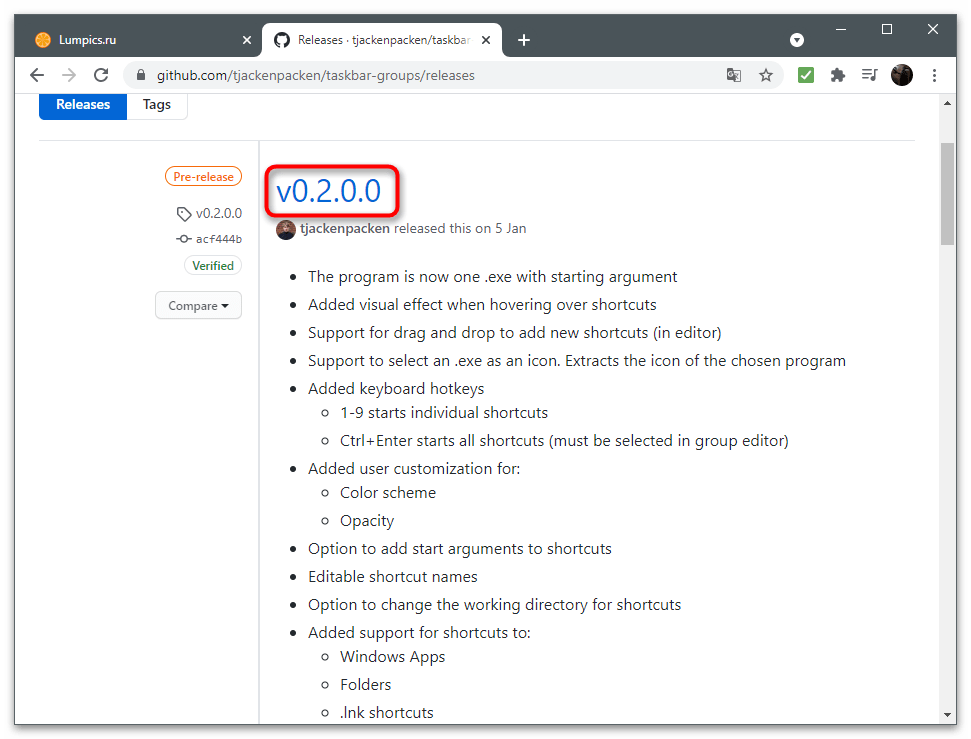This screenshot has width=971, height=739.
Task: Open the Chrome profile avatar
Action: (x=902, y=76)
